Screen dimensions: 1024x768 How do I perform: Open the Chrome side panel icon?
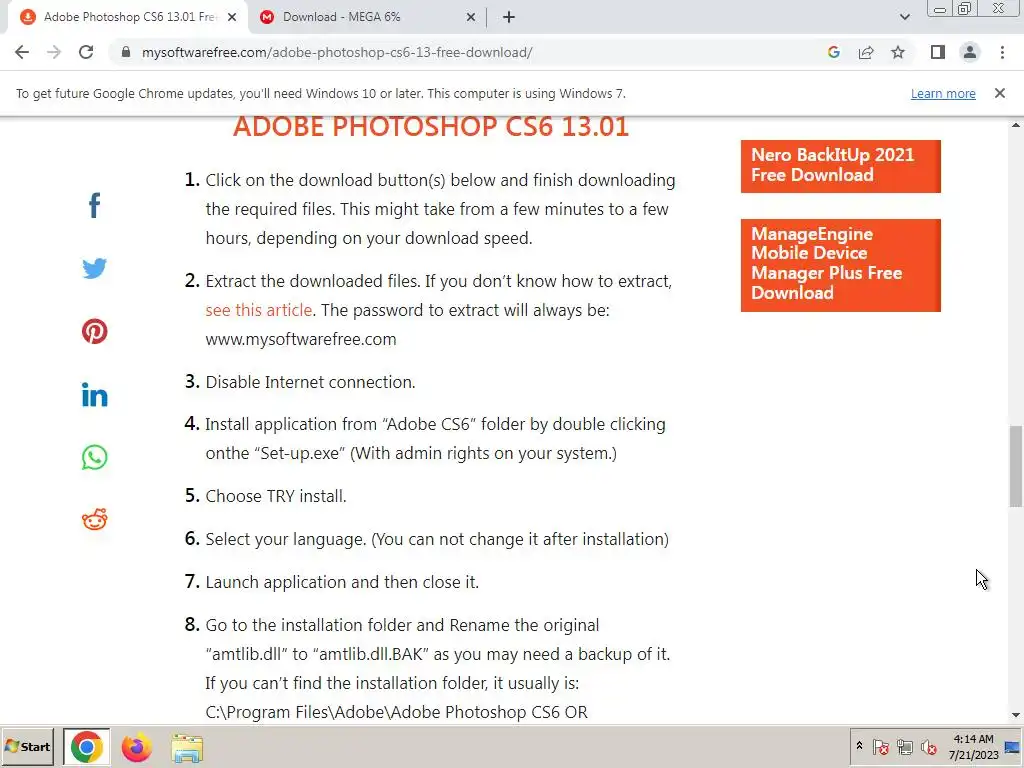point(938,52)
